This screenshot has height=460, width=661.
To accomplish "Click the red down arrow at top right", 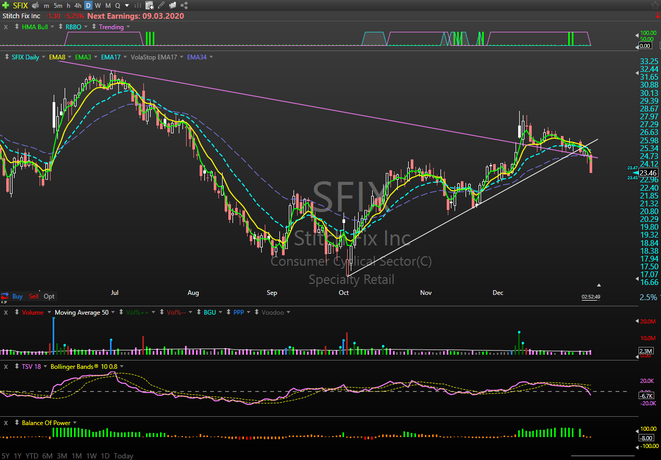I will tap(658, 16).
